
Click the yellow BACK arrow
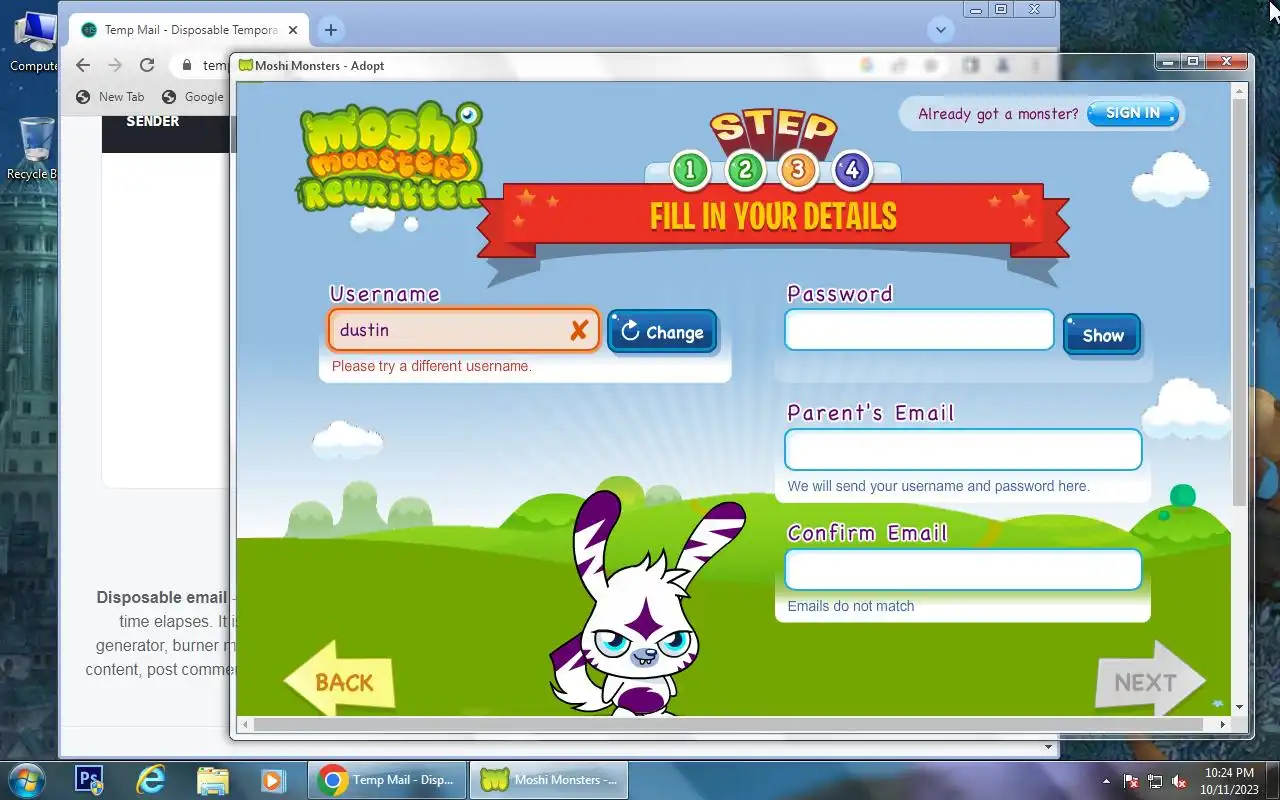point(339,680)
